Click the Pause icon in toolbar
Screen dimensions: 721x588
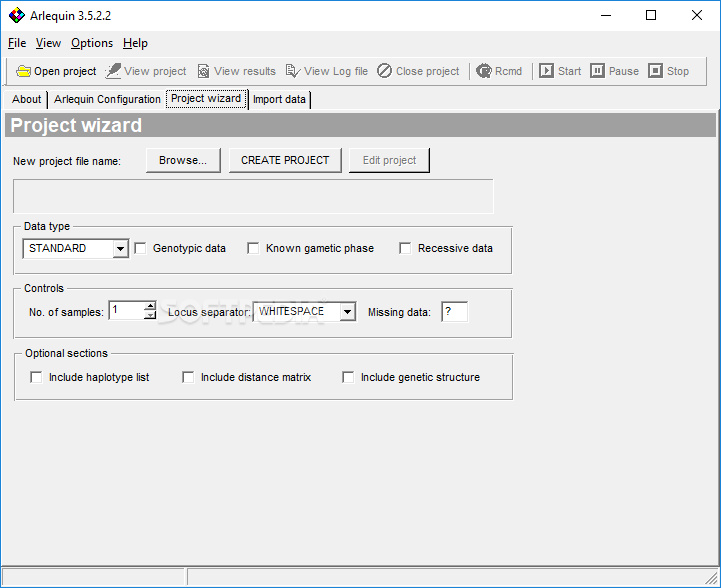click(597, 71)
